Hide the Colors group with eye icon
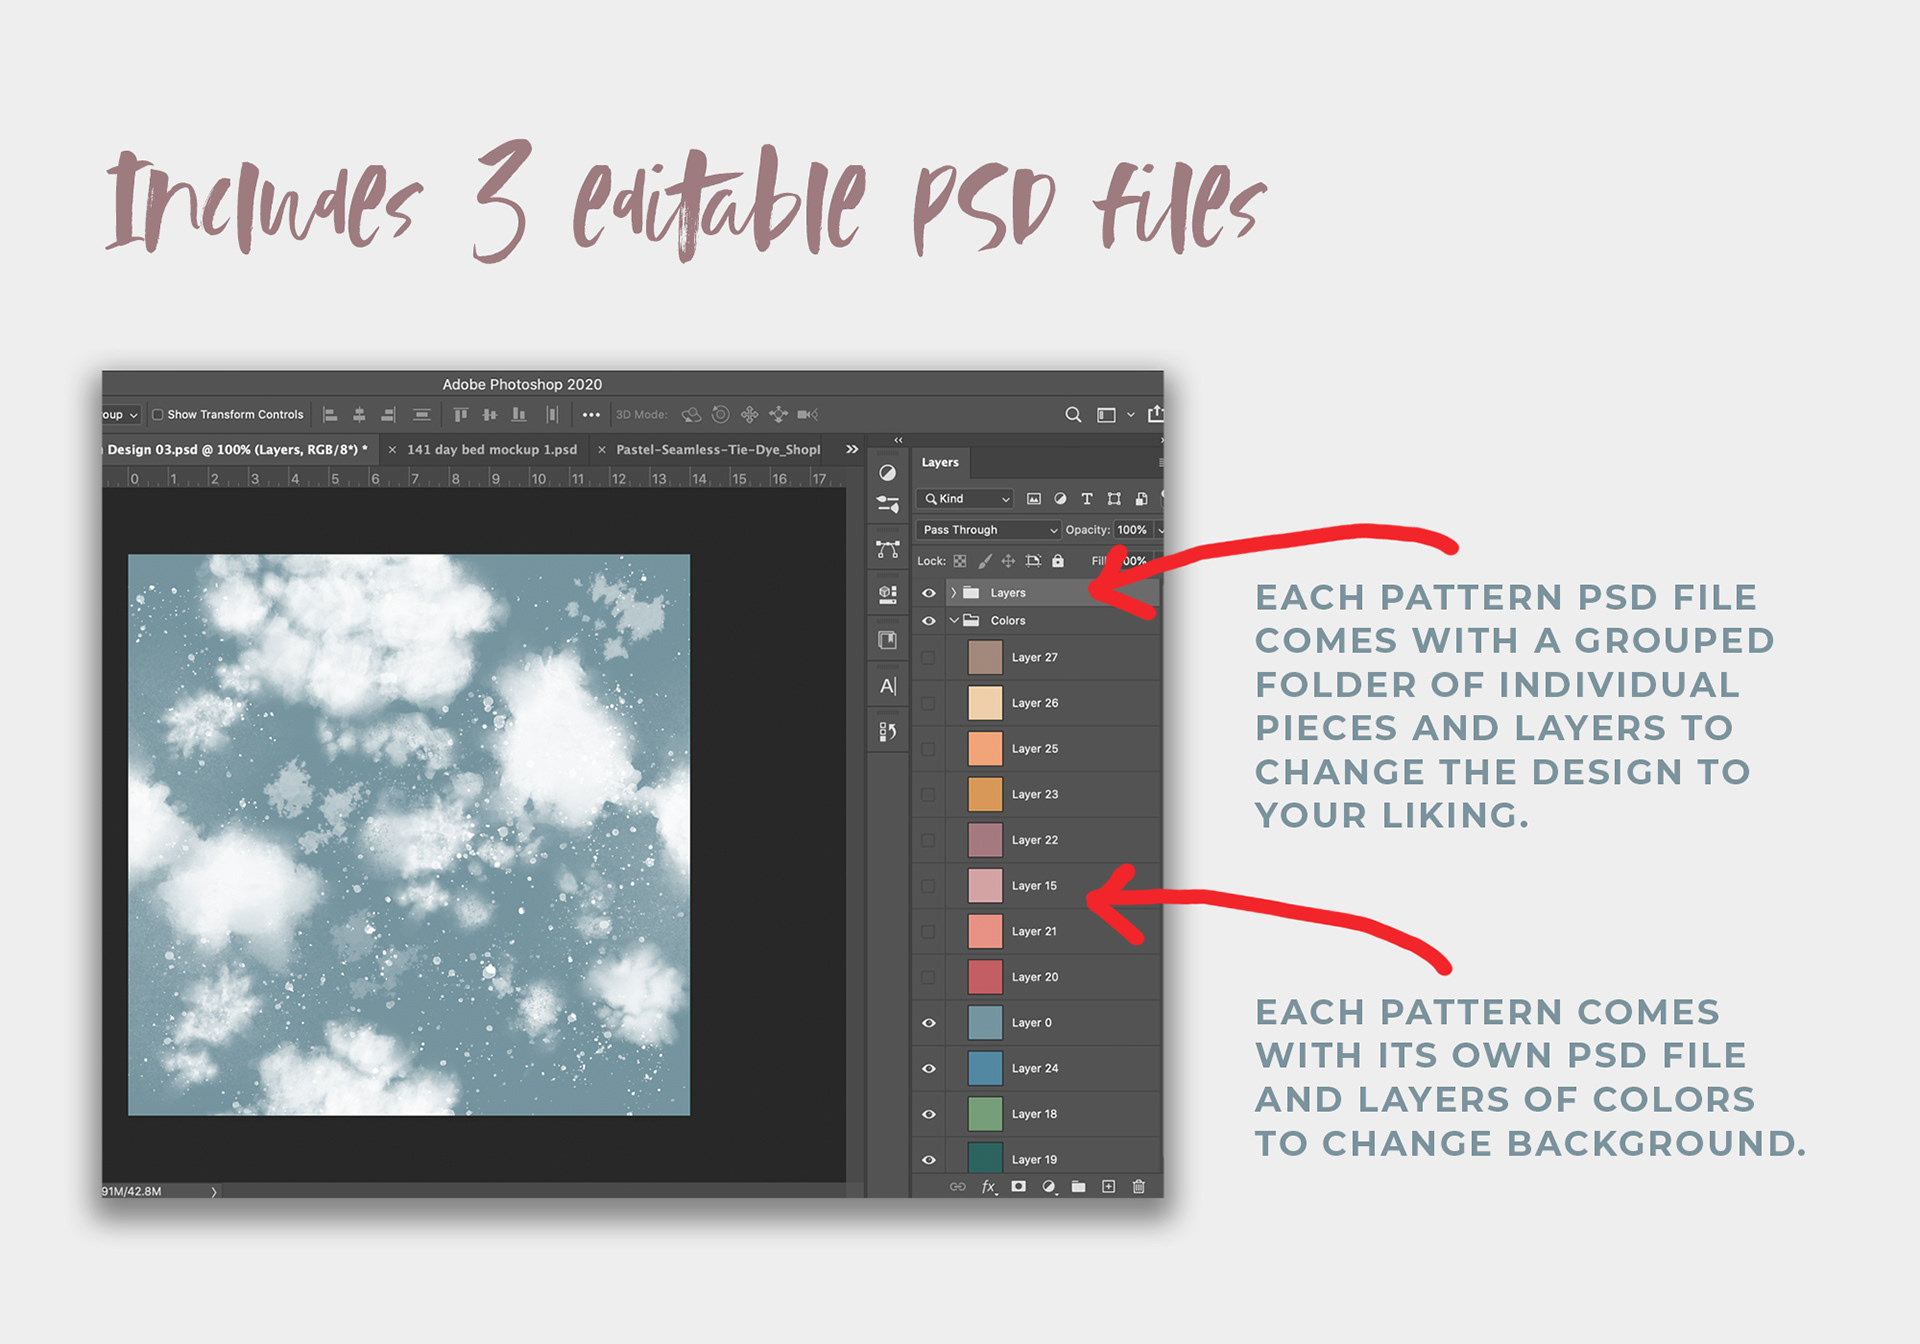The width and height of the screenshot is (1920, 1344). [x=929, y=621]
